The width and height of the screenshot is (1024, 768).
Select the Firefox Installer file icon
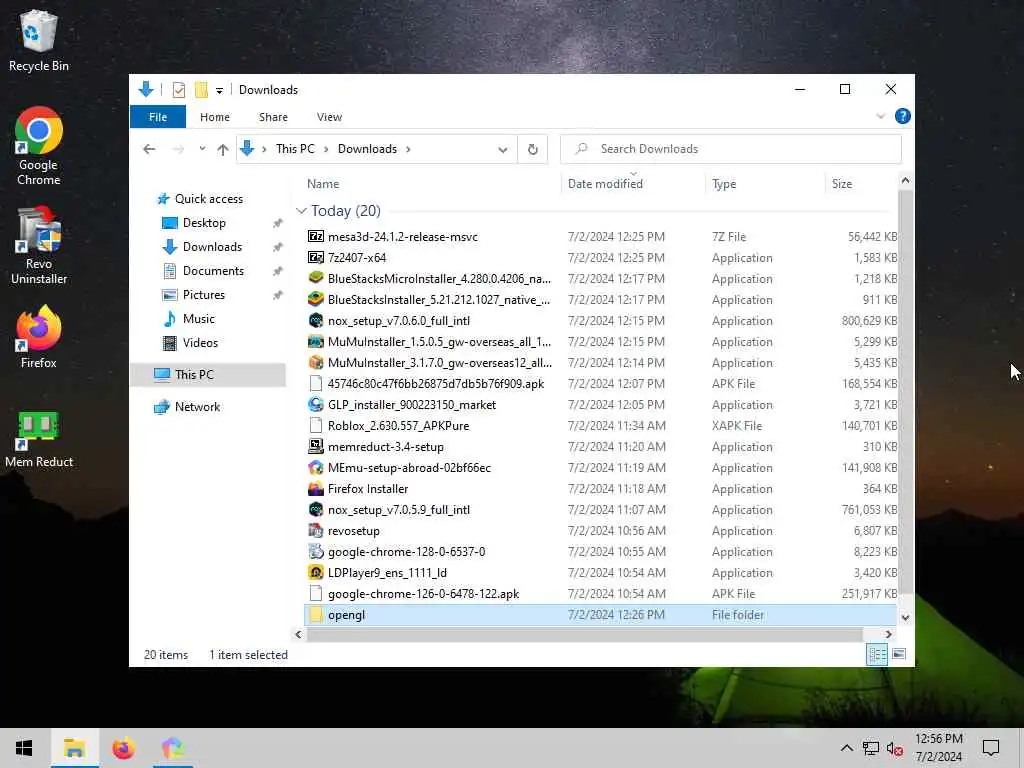[x=315, y=488]
